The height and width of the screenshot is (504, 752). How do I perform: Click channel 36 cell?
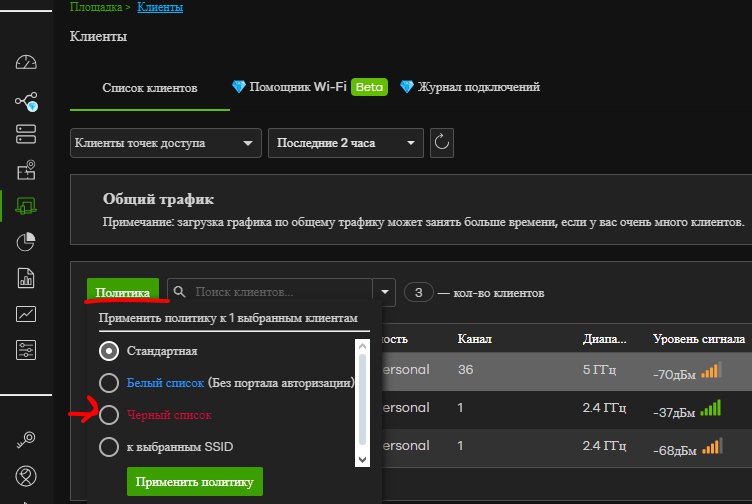pos(465,370)
